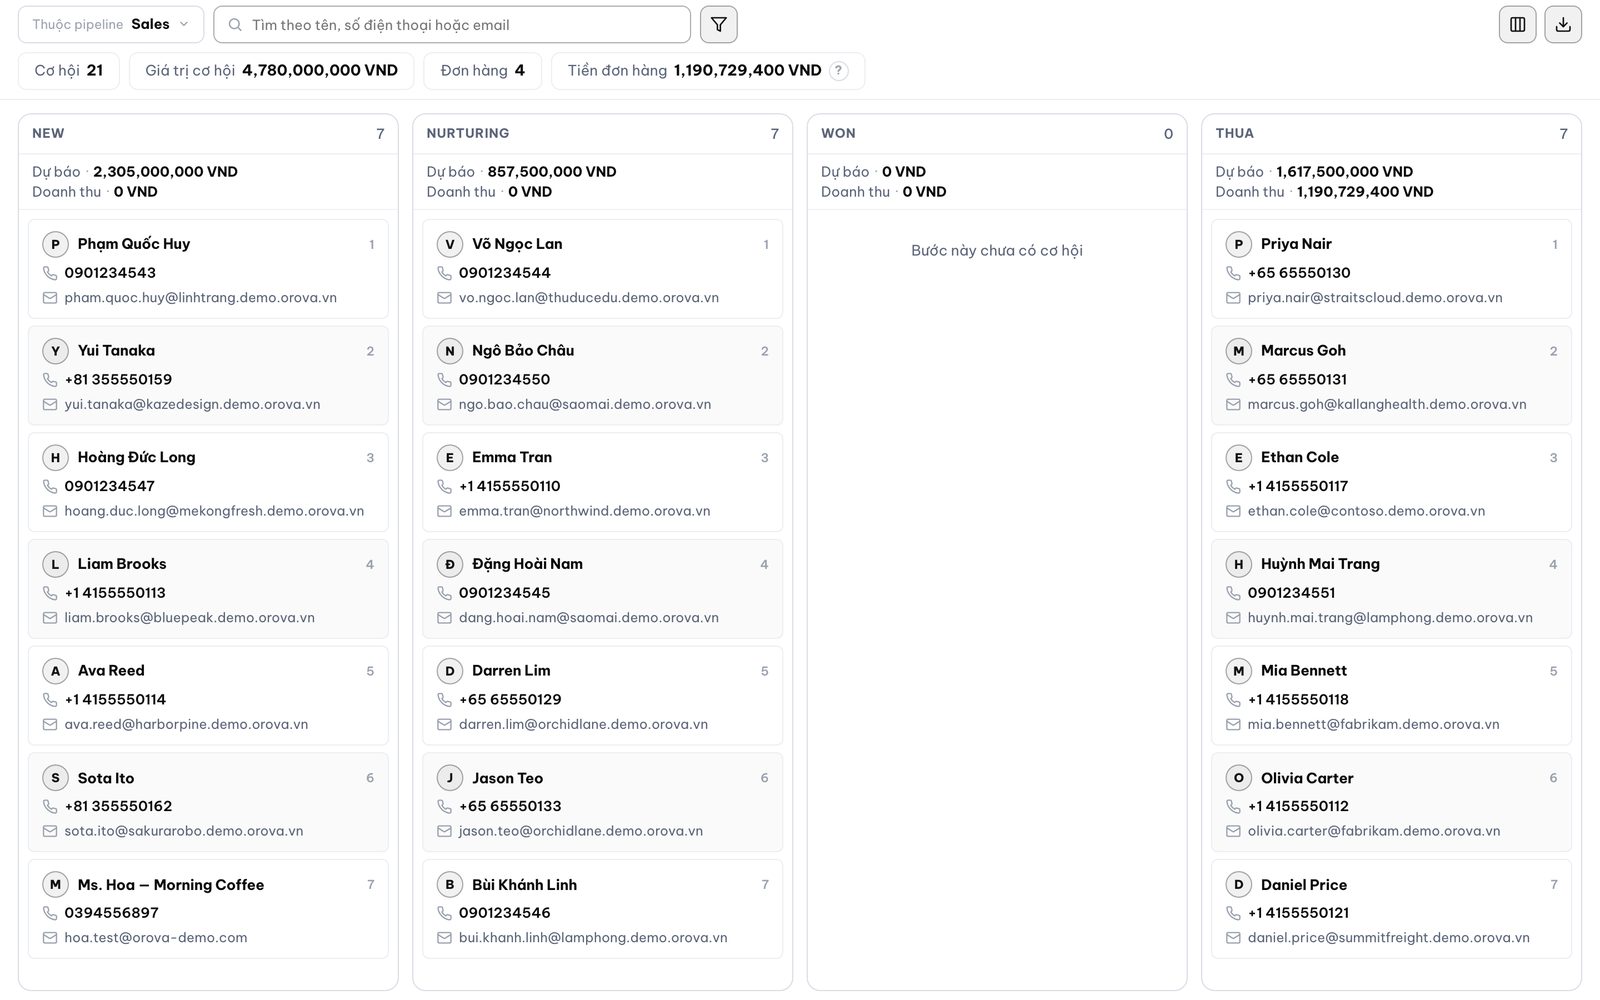Image resolution: width=1600 pixels, height=1000 pixels.
Task: Click the Cơ hội 21 summary chip
Action: [x=69, y=71]
